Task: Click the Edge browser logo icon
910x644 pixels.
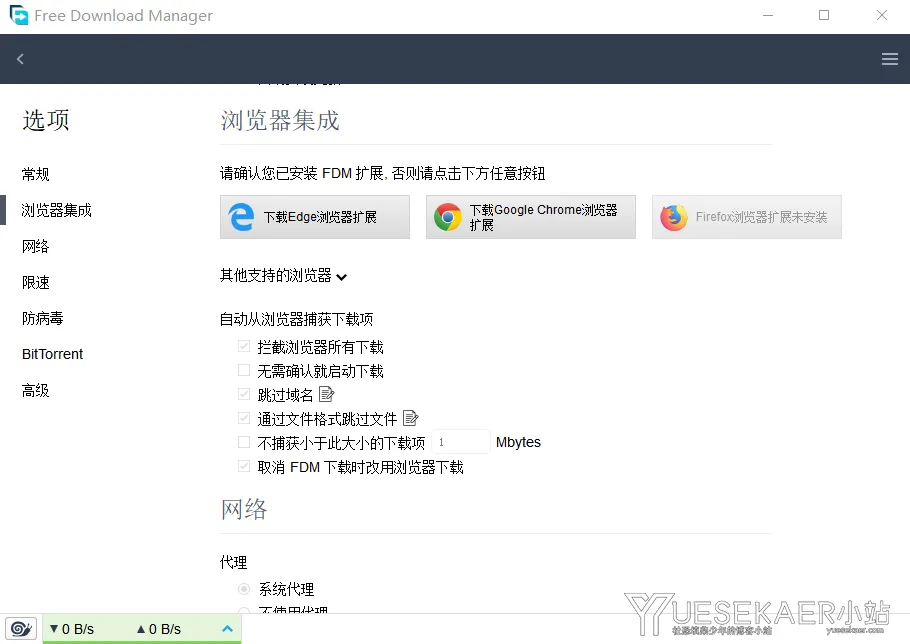Action: click(x=241, y=216)
